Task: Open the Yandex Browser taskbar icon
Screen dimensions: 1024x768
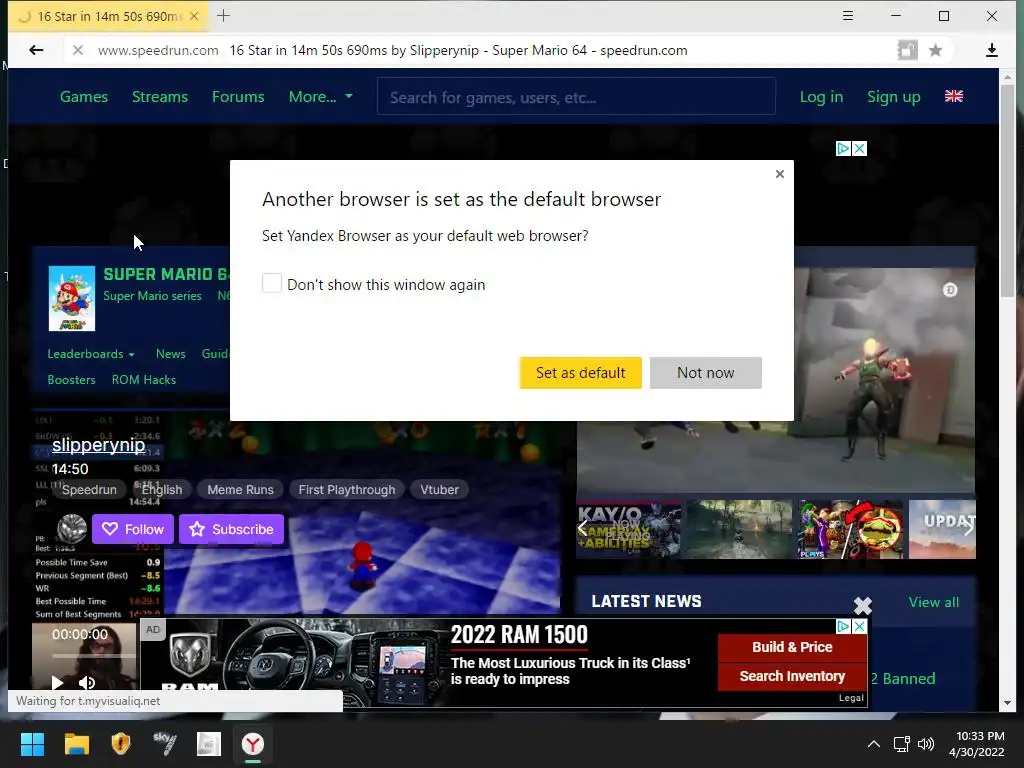Action: (253, 744)
